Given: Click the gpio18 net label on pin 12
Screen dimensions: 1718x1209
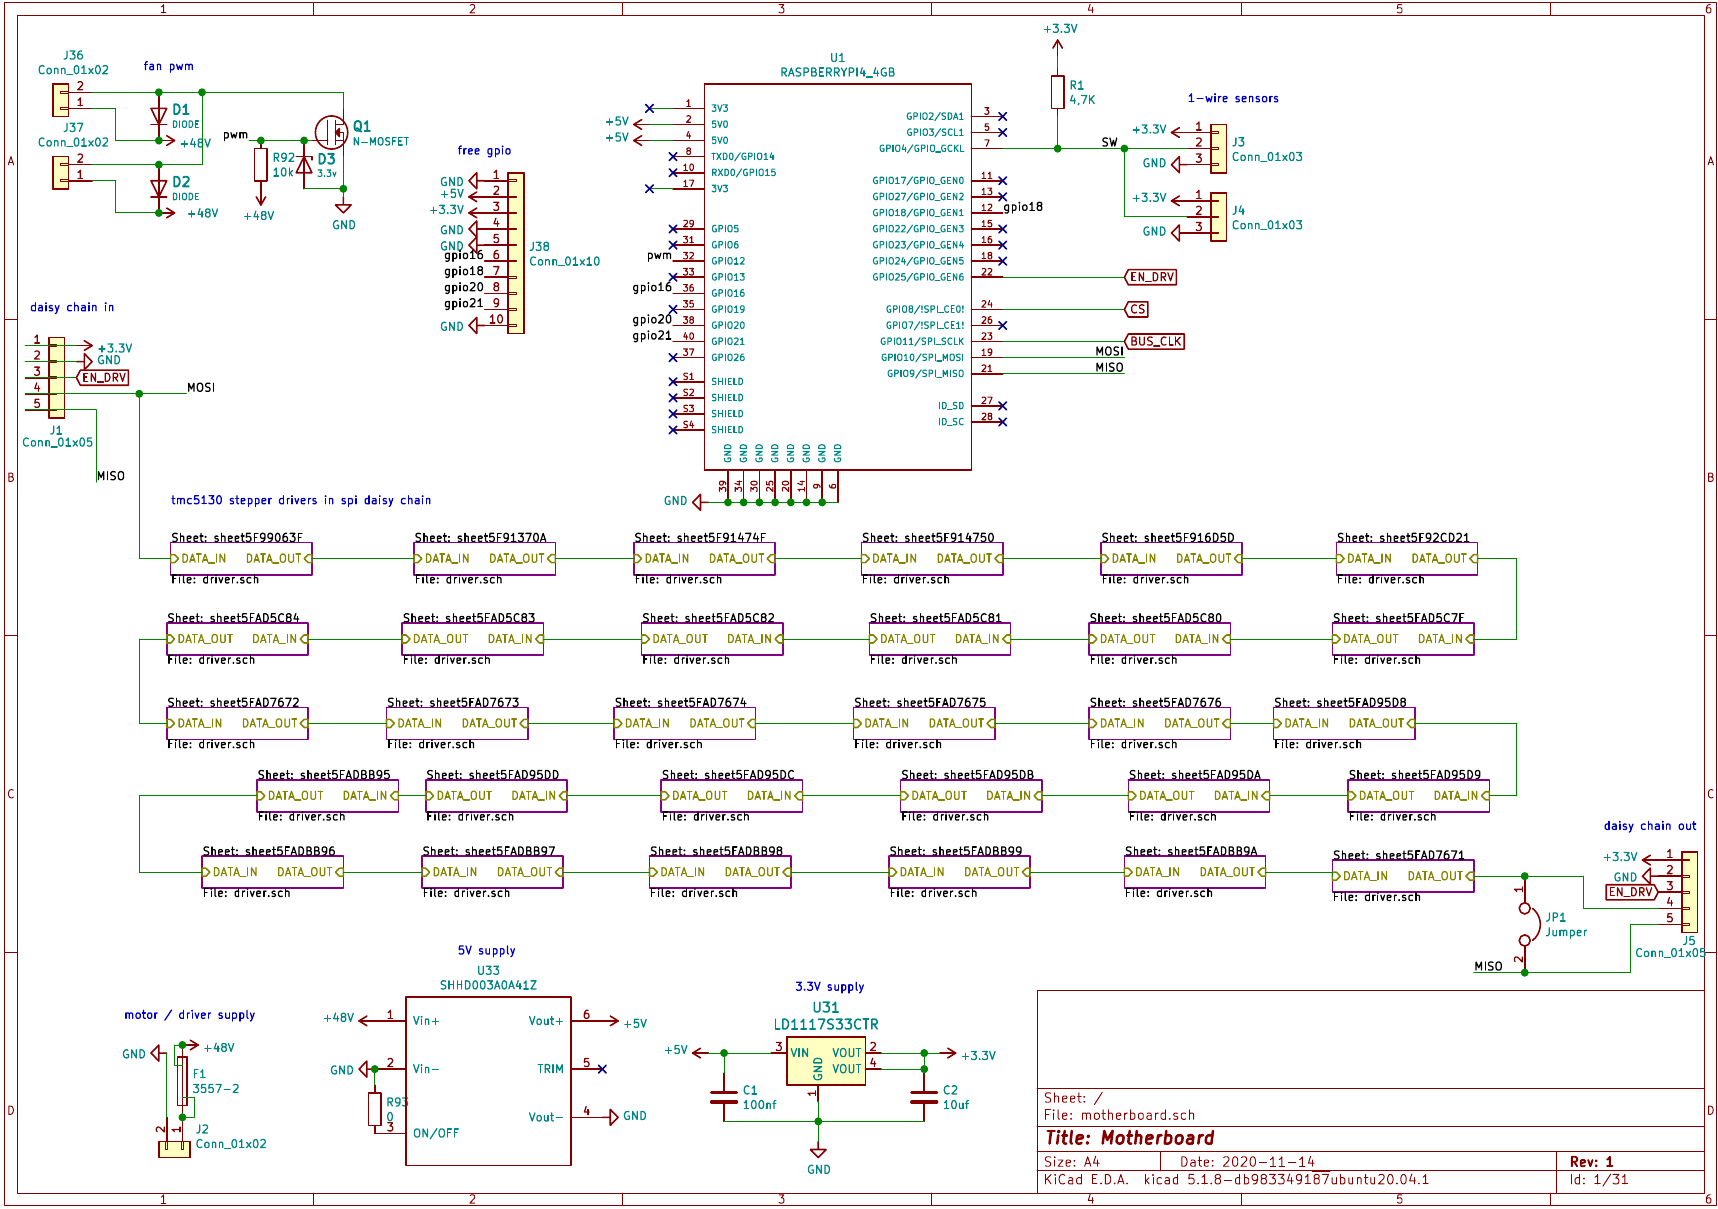Looking at the screenshot, I should pos(1023,207).
